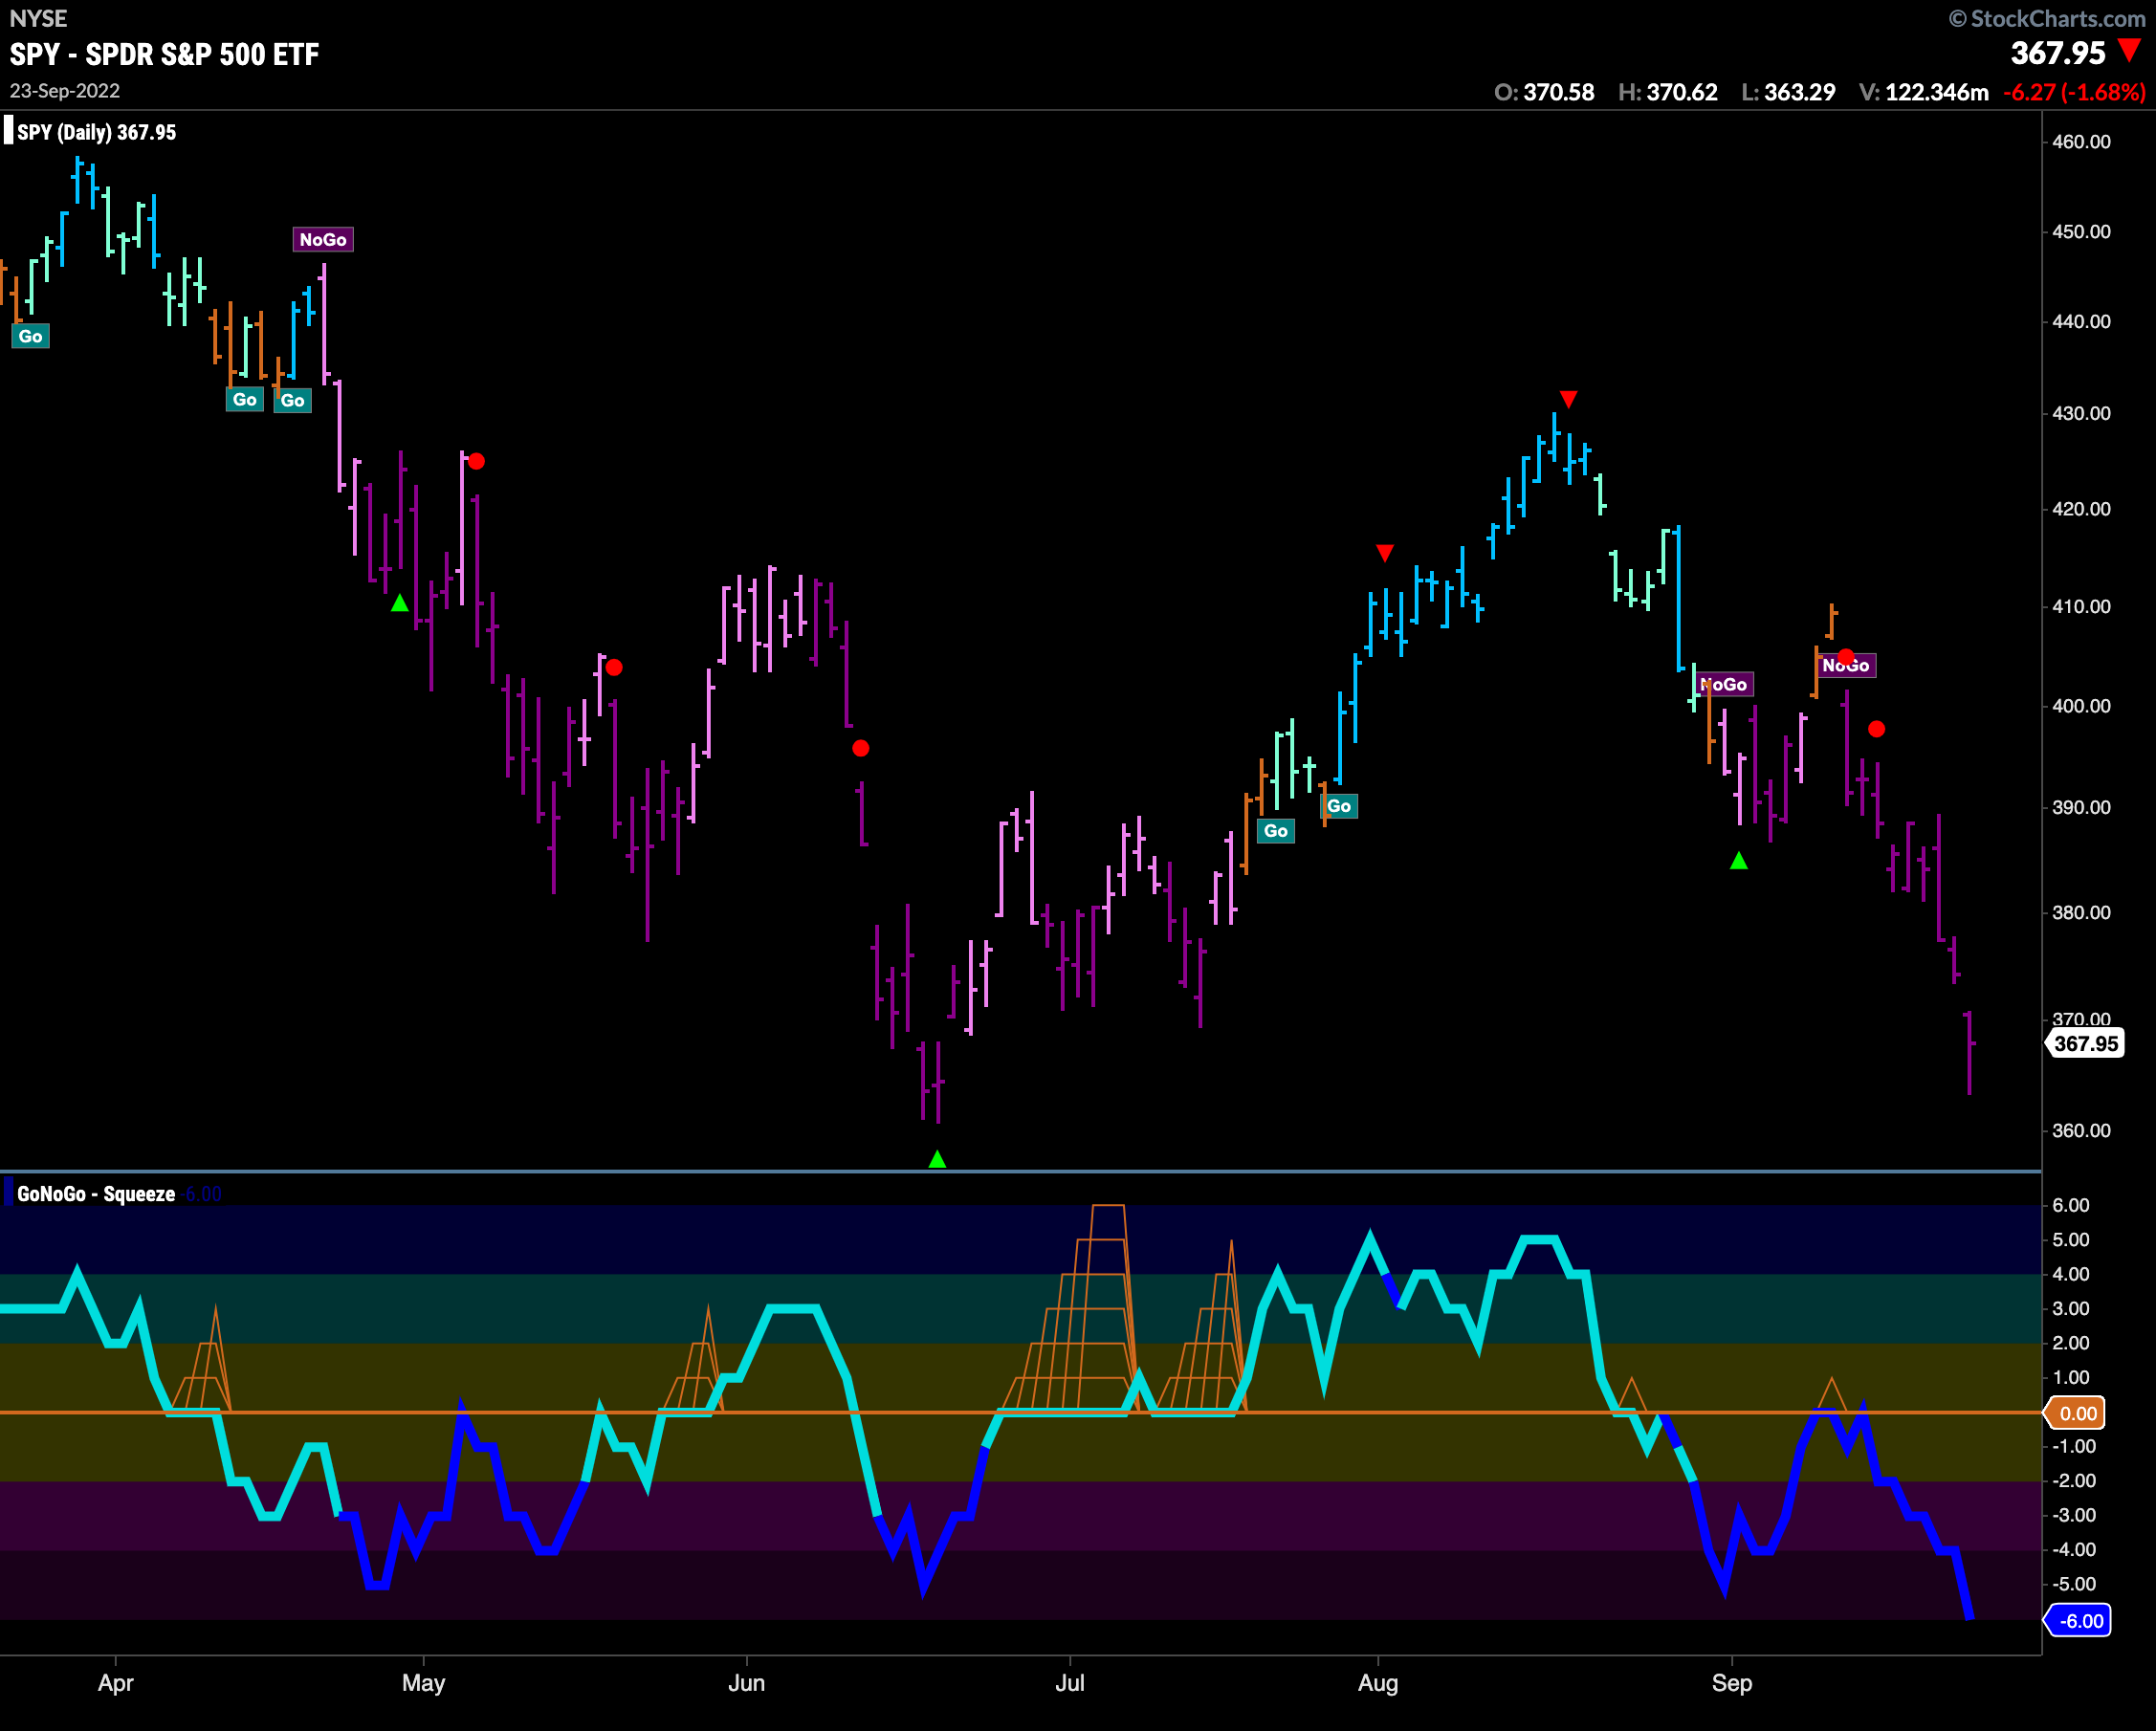Click the current price tag 367.95 on axis

(x=2085, y=1043)
